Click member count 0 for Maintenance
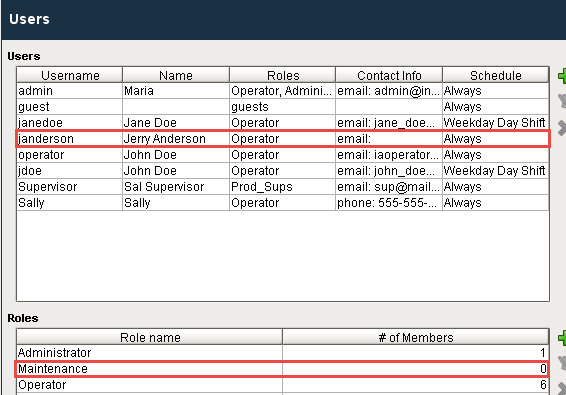566x395 pixels. [x=415, y=369]
